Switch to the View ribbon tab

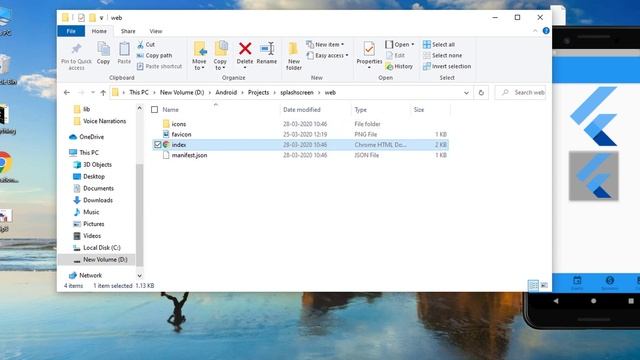click(x=156, y=31)
